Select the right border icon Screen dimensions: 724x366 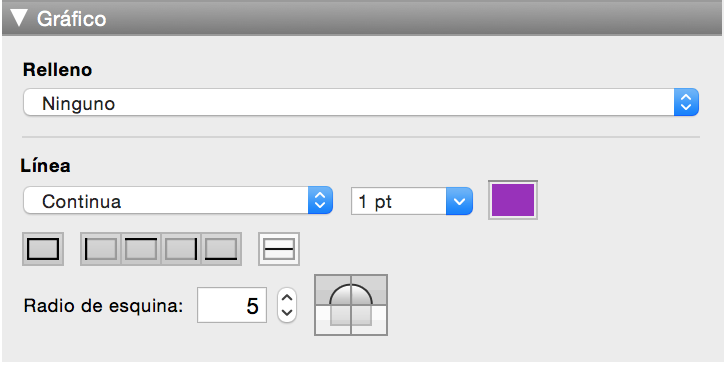coord(181,249)
